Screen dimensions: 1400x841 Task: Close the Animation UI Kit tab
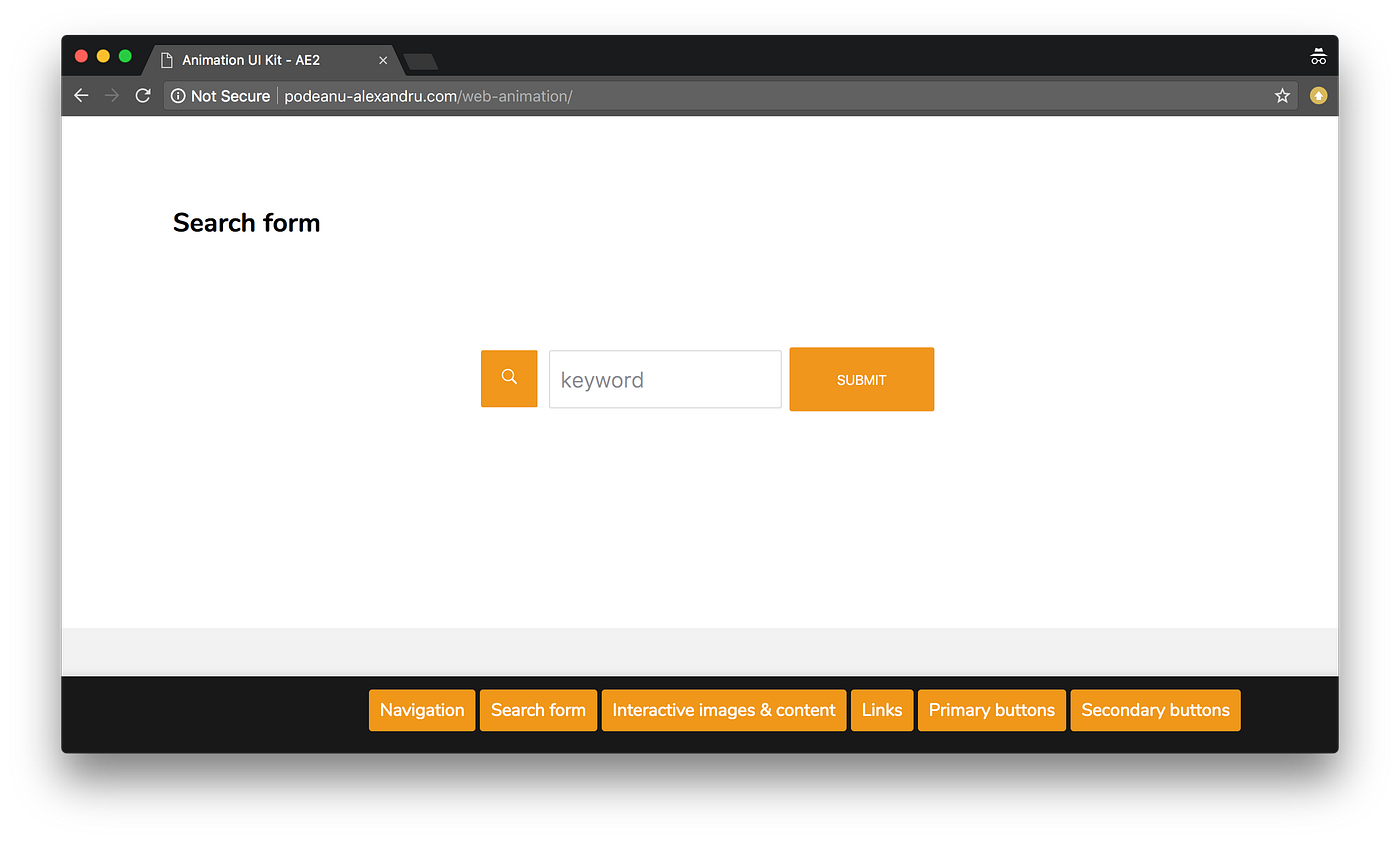click(x=383, y=60)
